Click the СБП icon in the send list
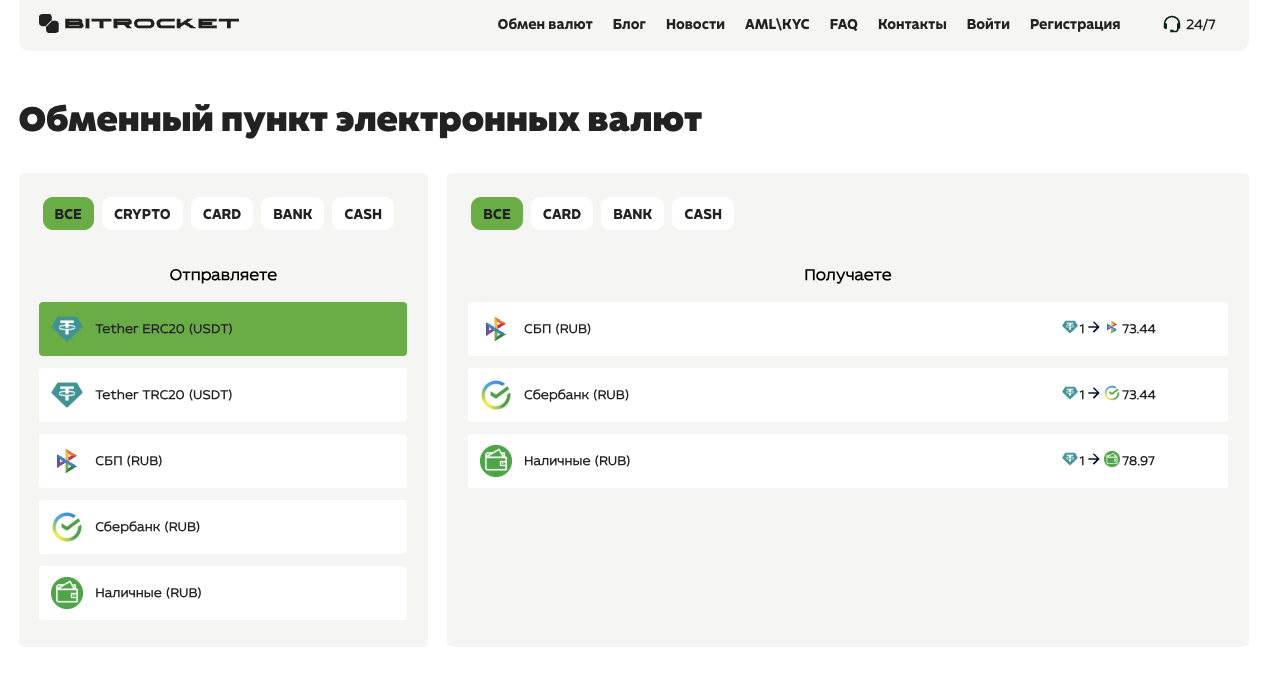This screenshot has width=1269, height=677. click(66, 460)
